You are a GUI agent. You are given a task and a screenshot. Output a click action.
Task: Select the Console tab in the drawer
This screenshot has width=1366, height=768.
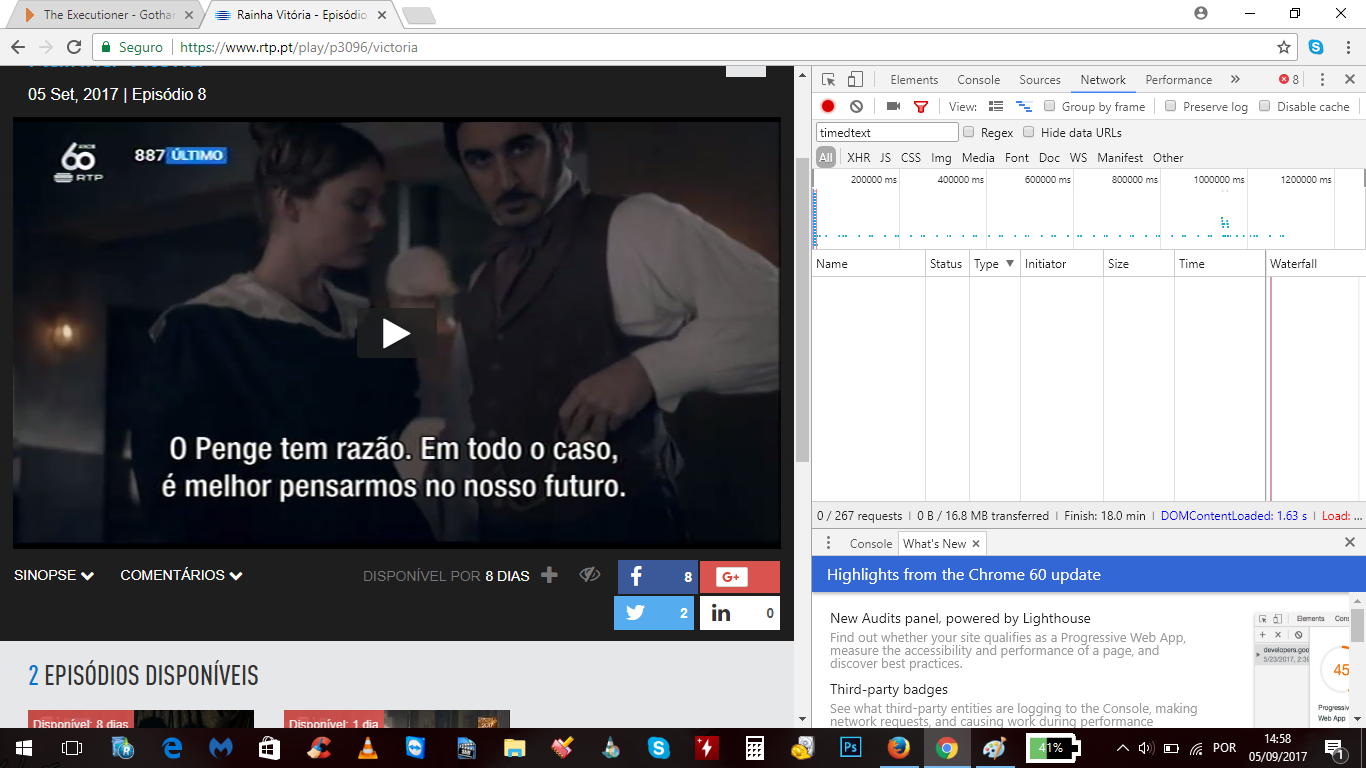(x=871, y=544)
